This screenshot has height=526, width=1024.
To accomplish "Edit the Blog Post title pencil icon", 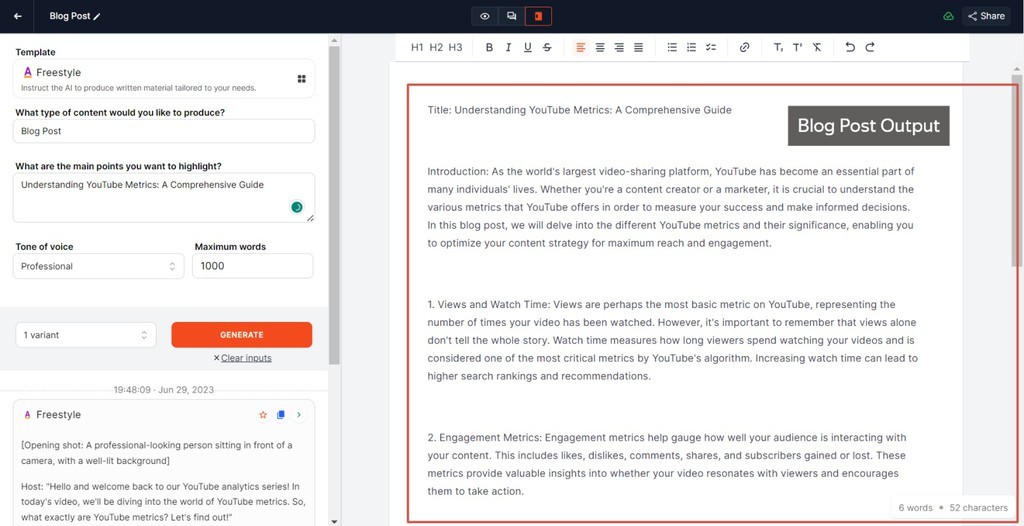I will (x=97, y=16).
